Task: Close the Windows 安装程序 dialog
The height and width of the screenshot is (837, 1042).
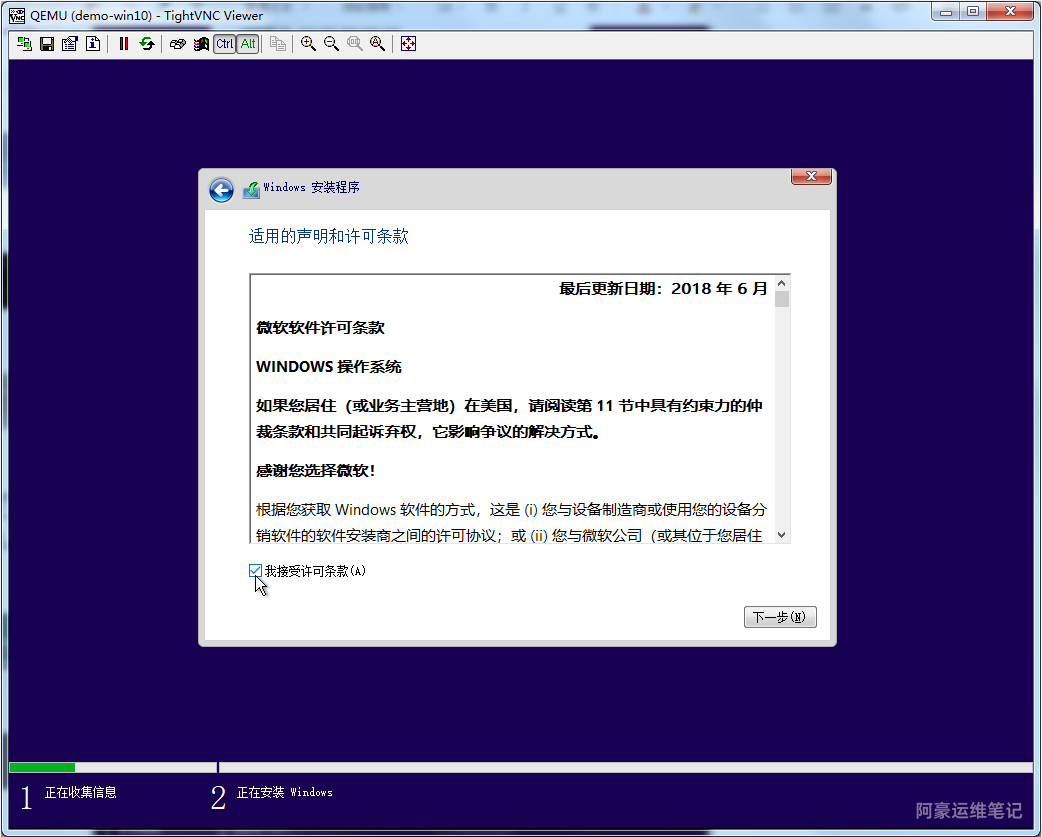Action: [x=811, y=177]
